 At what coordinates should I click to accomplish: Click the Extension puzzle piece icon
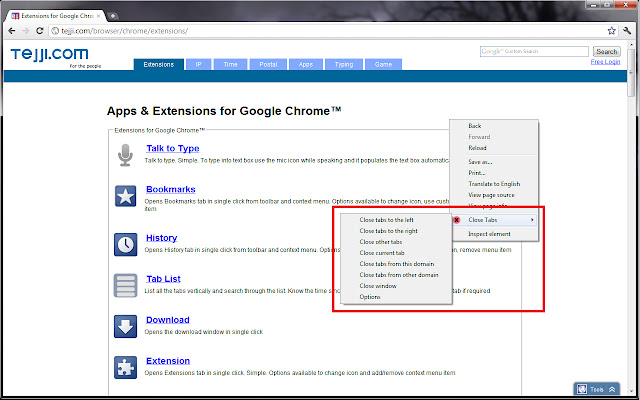[126, 367]
